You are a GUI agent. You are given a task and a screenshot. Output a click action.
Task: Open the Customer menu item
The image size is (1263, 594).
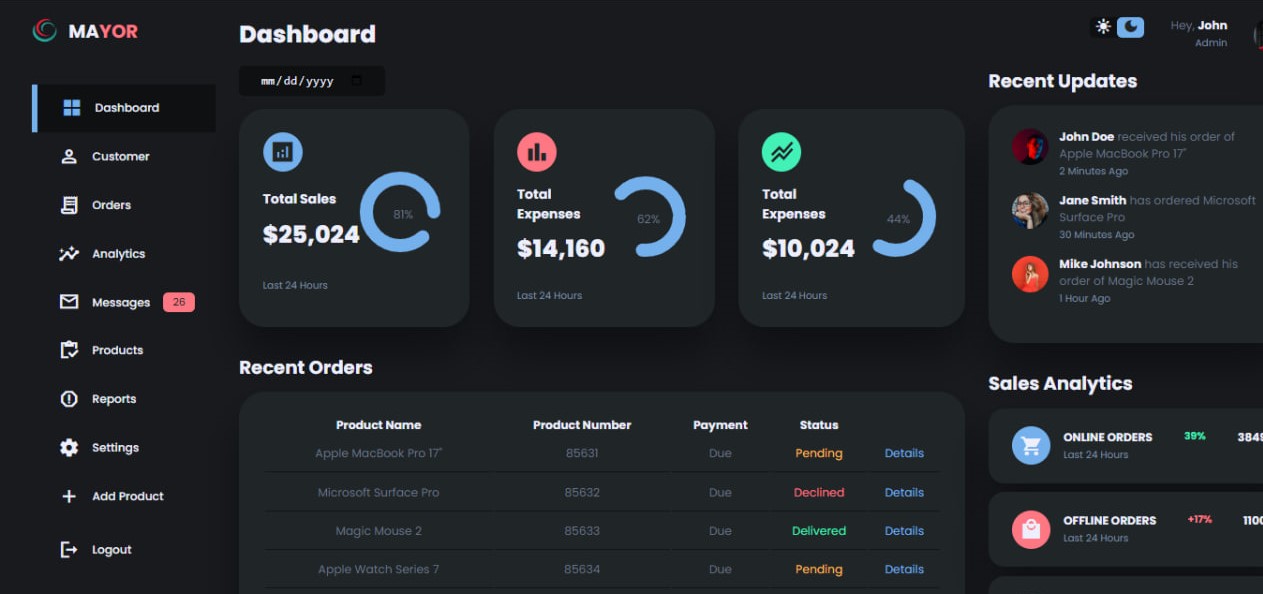pyautogui.click(x=120, y=156)
